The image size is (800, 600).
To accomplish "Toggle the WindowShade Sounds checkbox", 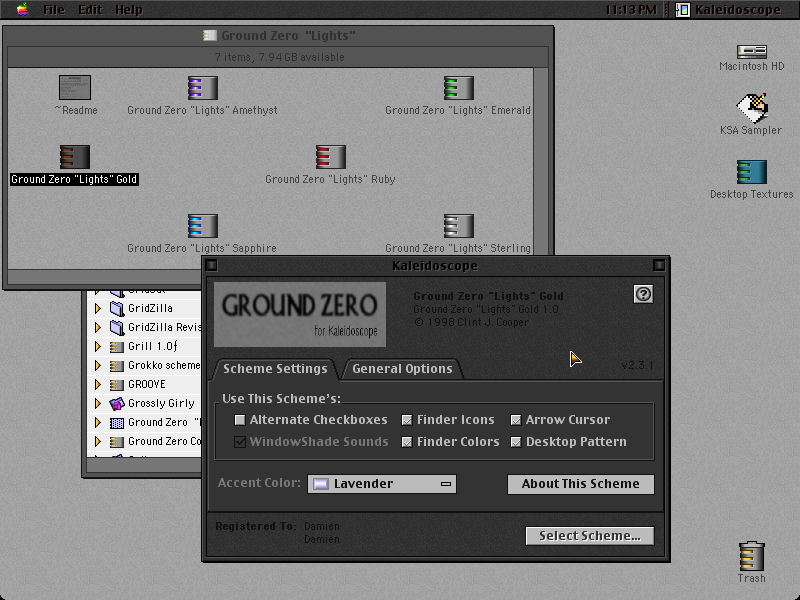I will 240,442.
